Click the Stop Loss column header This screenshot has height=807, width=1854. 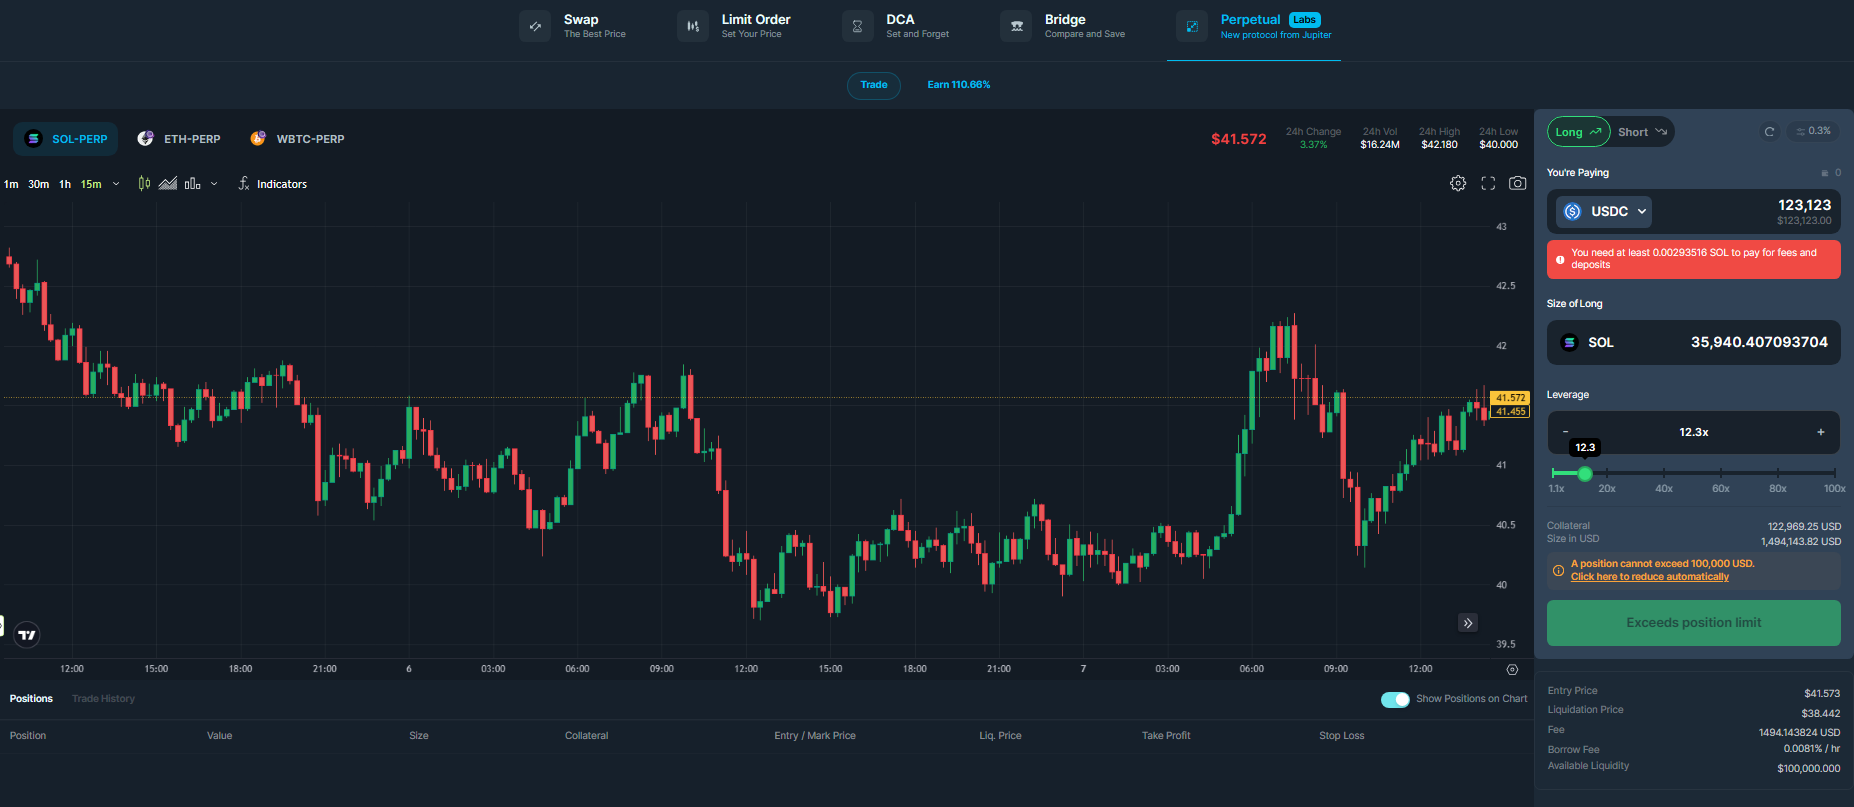click(x=1341, y=736)
